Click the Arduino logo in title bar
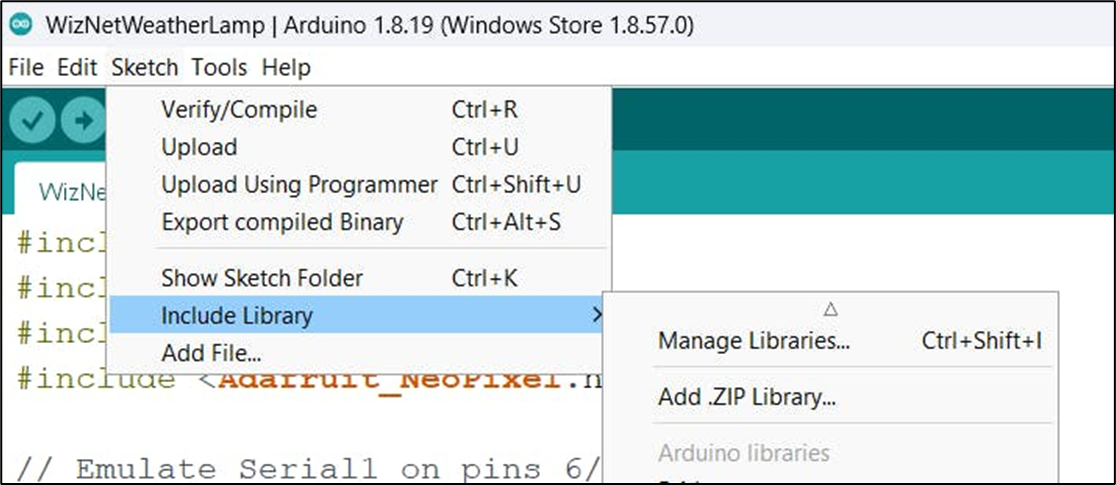Screen dimensions: 1116x485 (21, 24)
